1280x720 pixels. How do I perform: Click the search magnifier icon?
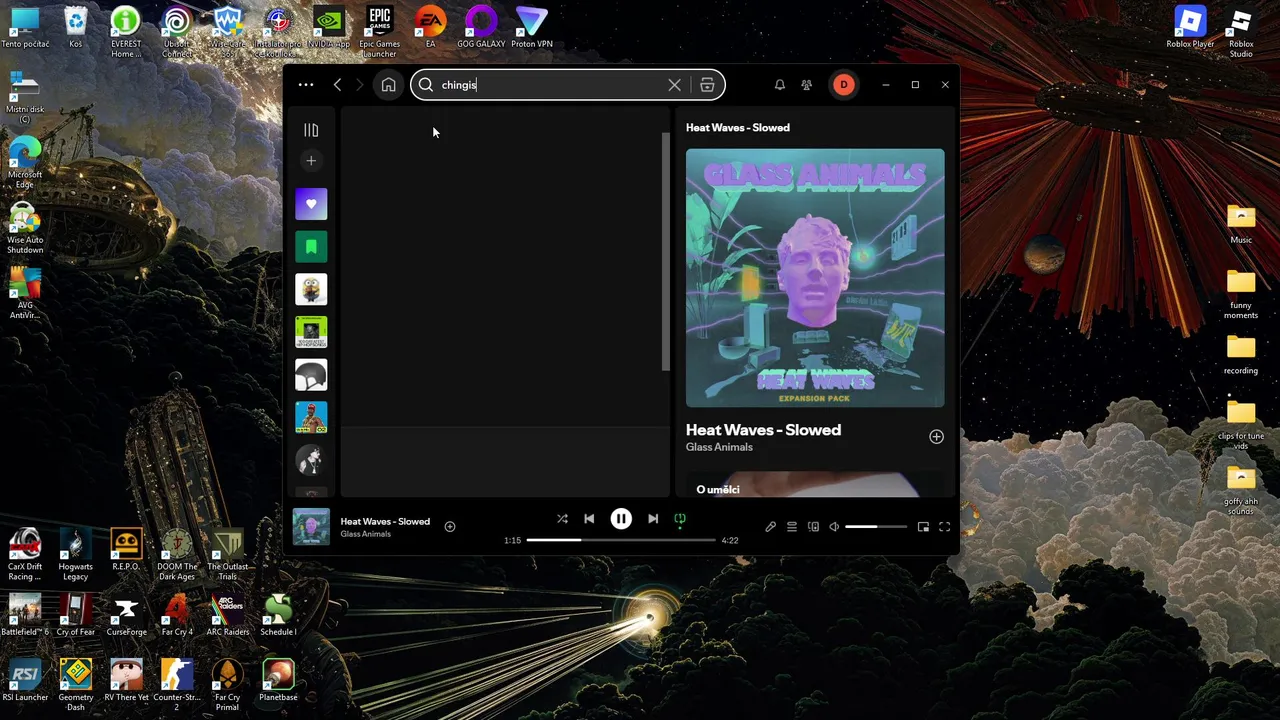(x=426, y=85)
